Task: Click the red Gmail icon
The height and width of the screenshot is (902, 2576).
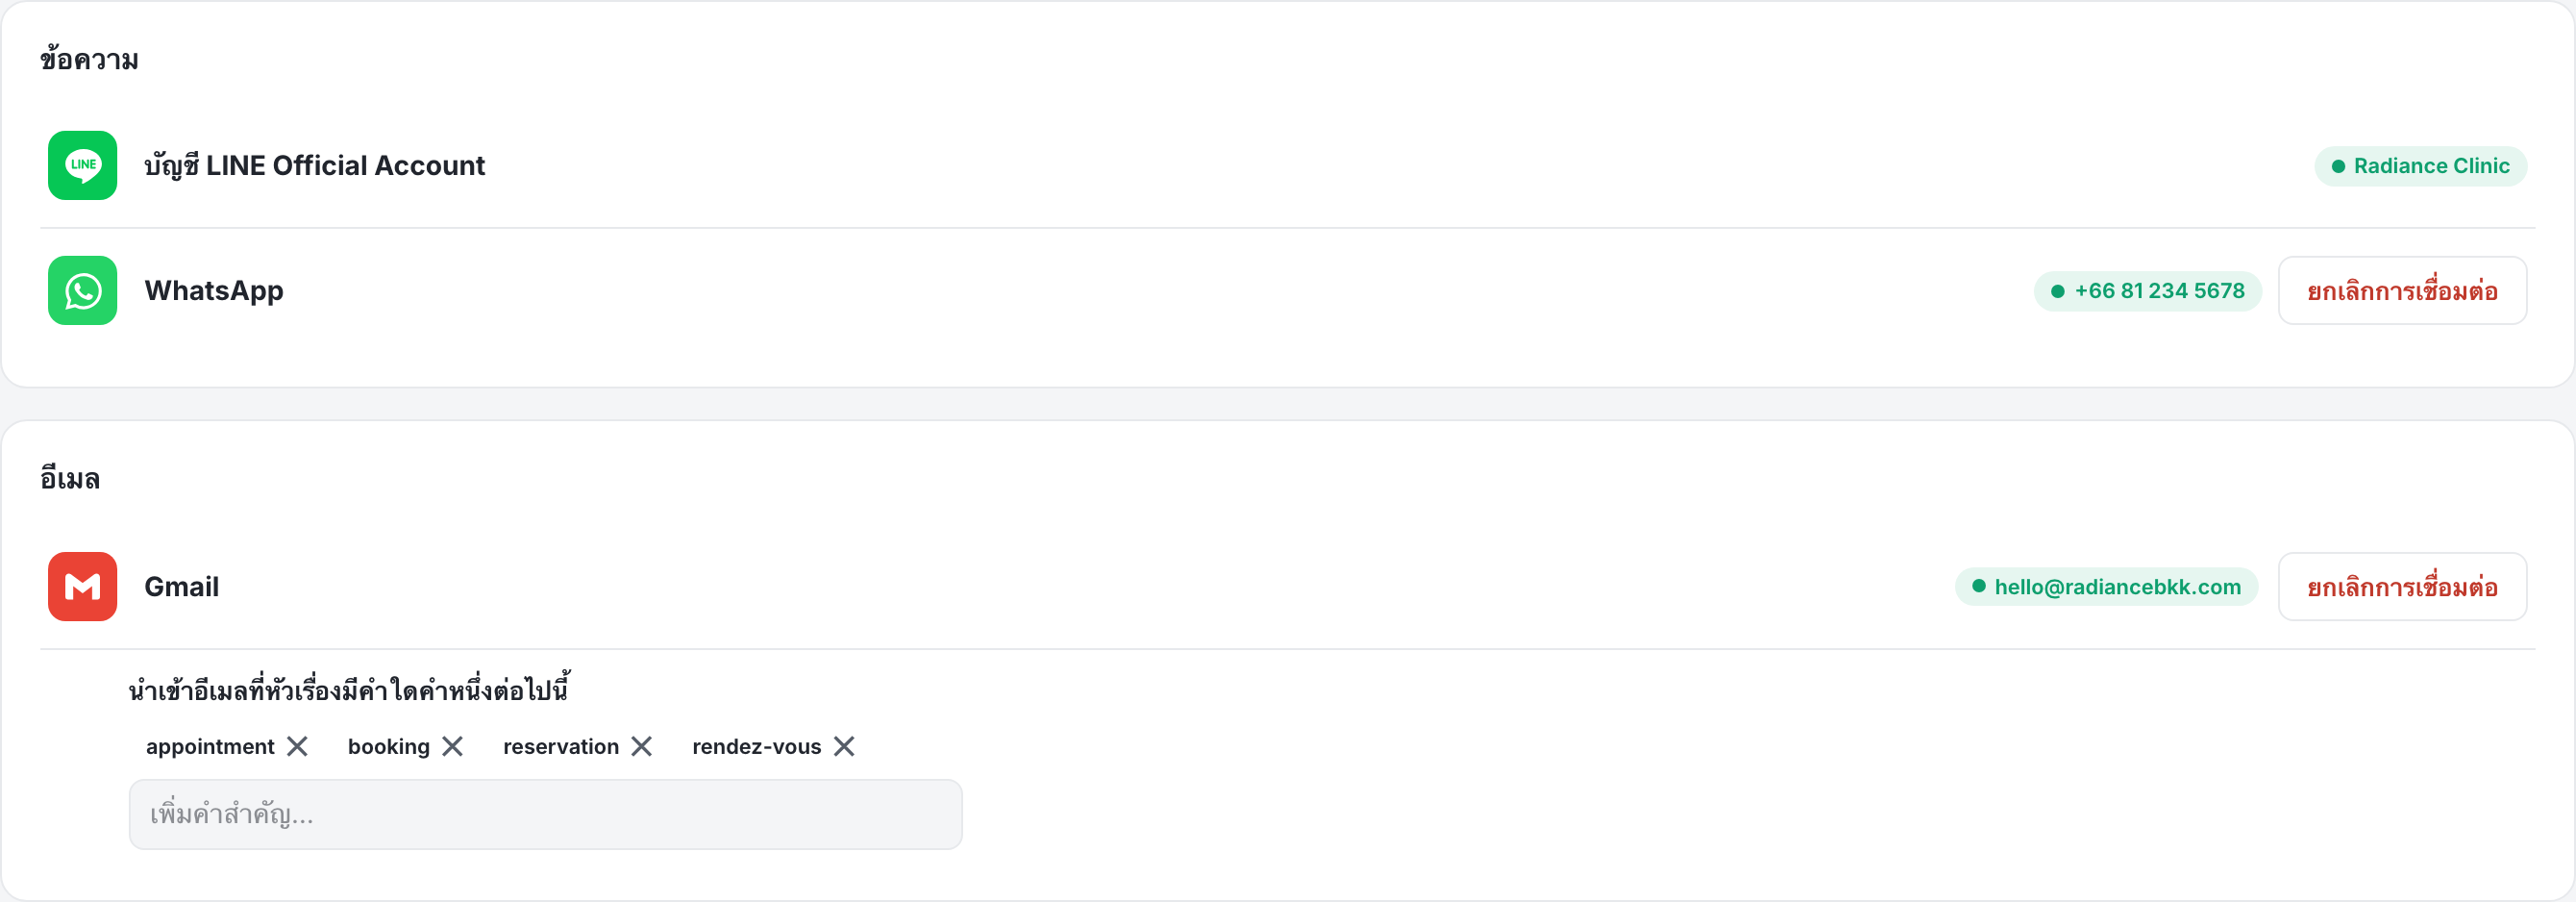Action: tap(82, 586)
